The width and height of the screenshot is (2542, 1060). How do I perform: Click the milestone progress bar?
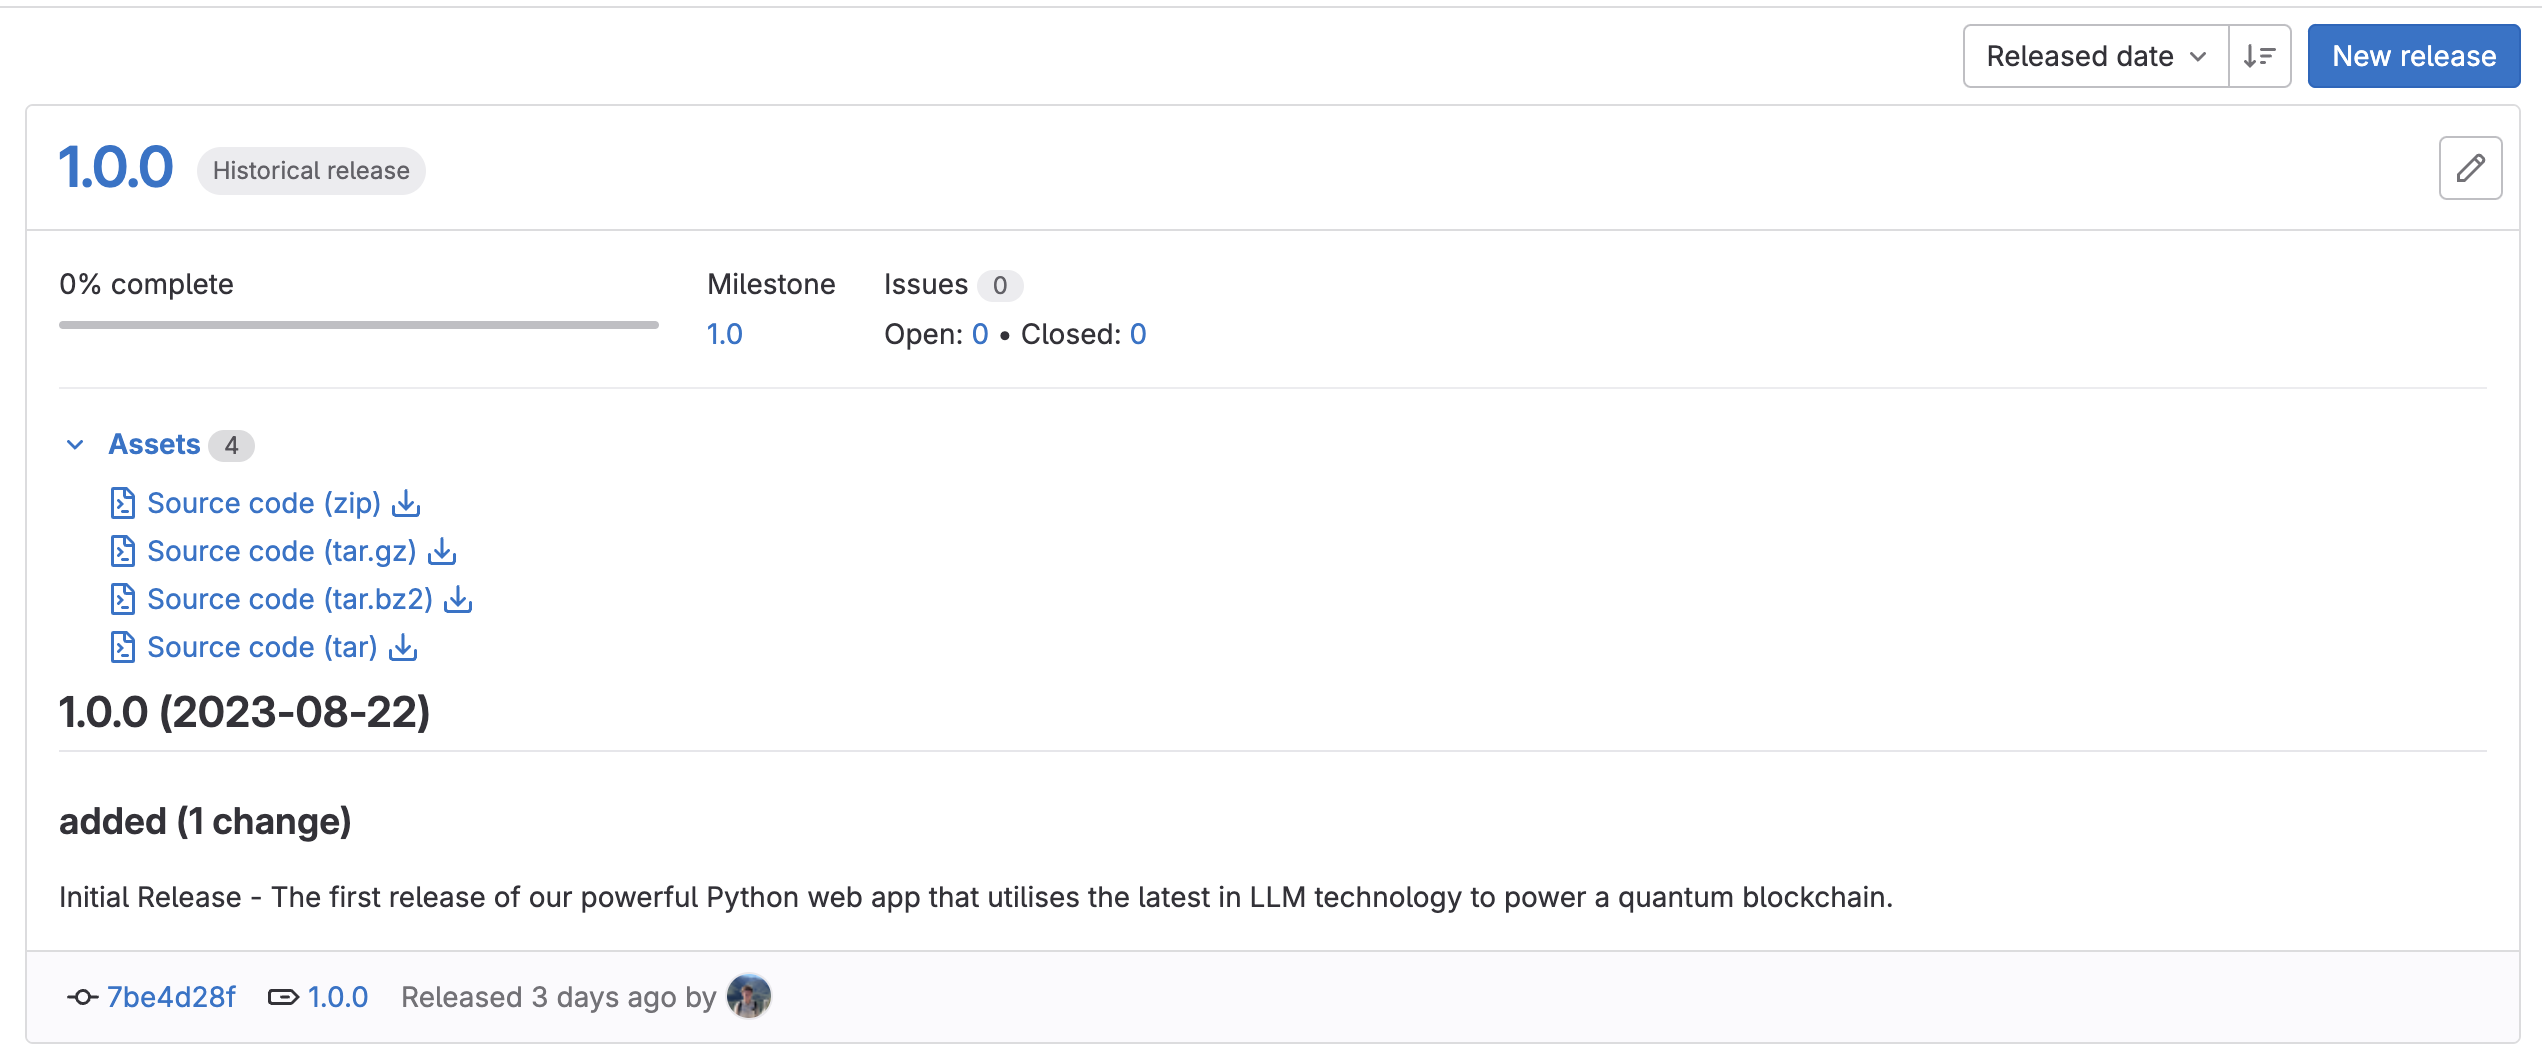(358, 324)
